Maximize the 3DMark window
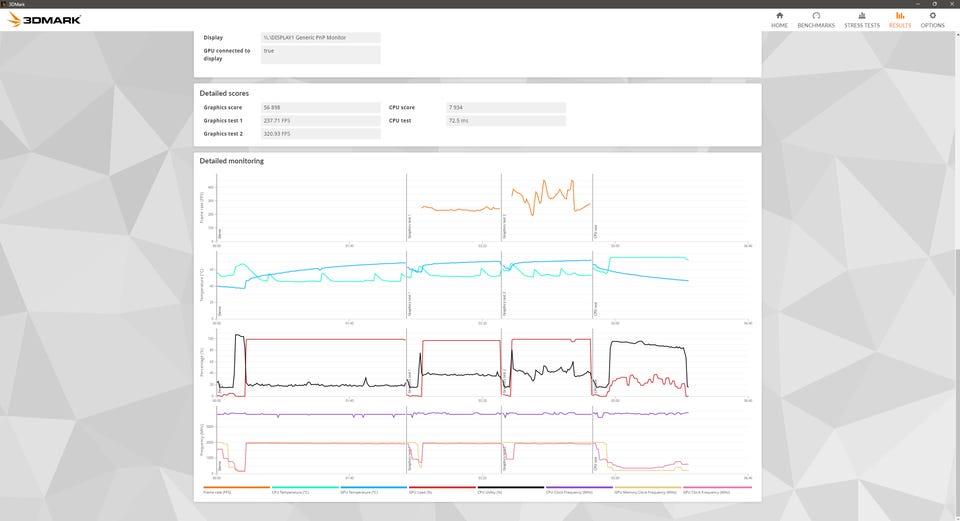 [x=934, y=4]
